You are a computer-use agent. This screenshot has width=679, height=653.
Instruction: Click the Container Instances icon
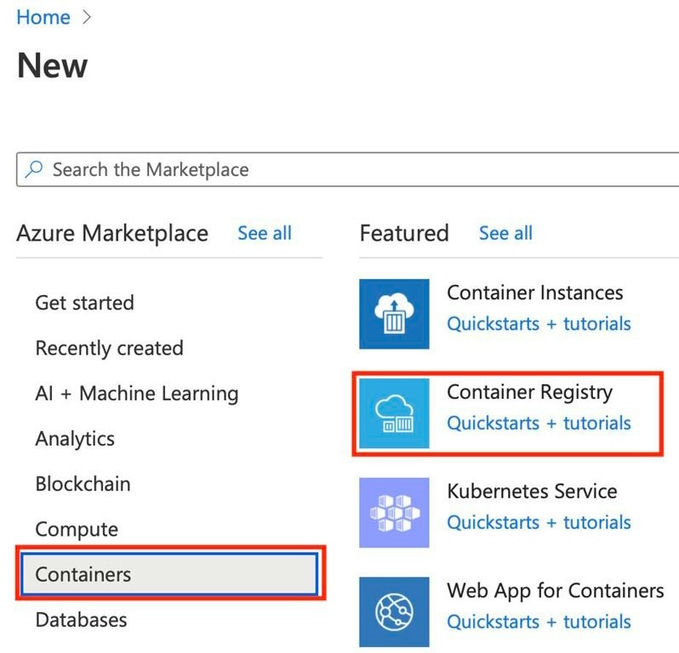click(394, 313)
